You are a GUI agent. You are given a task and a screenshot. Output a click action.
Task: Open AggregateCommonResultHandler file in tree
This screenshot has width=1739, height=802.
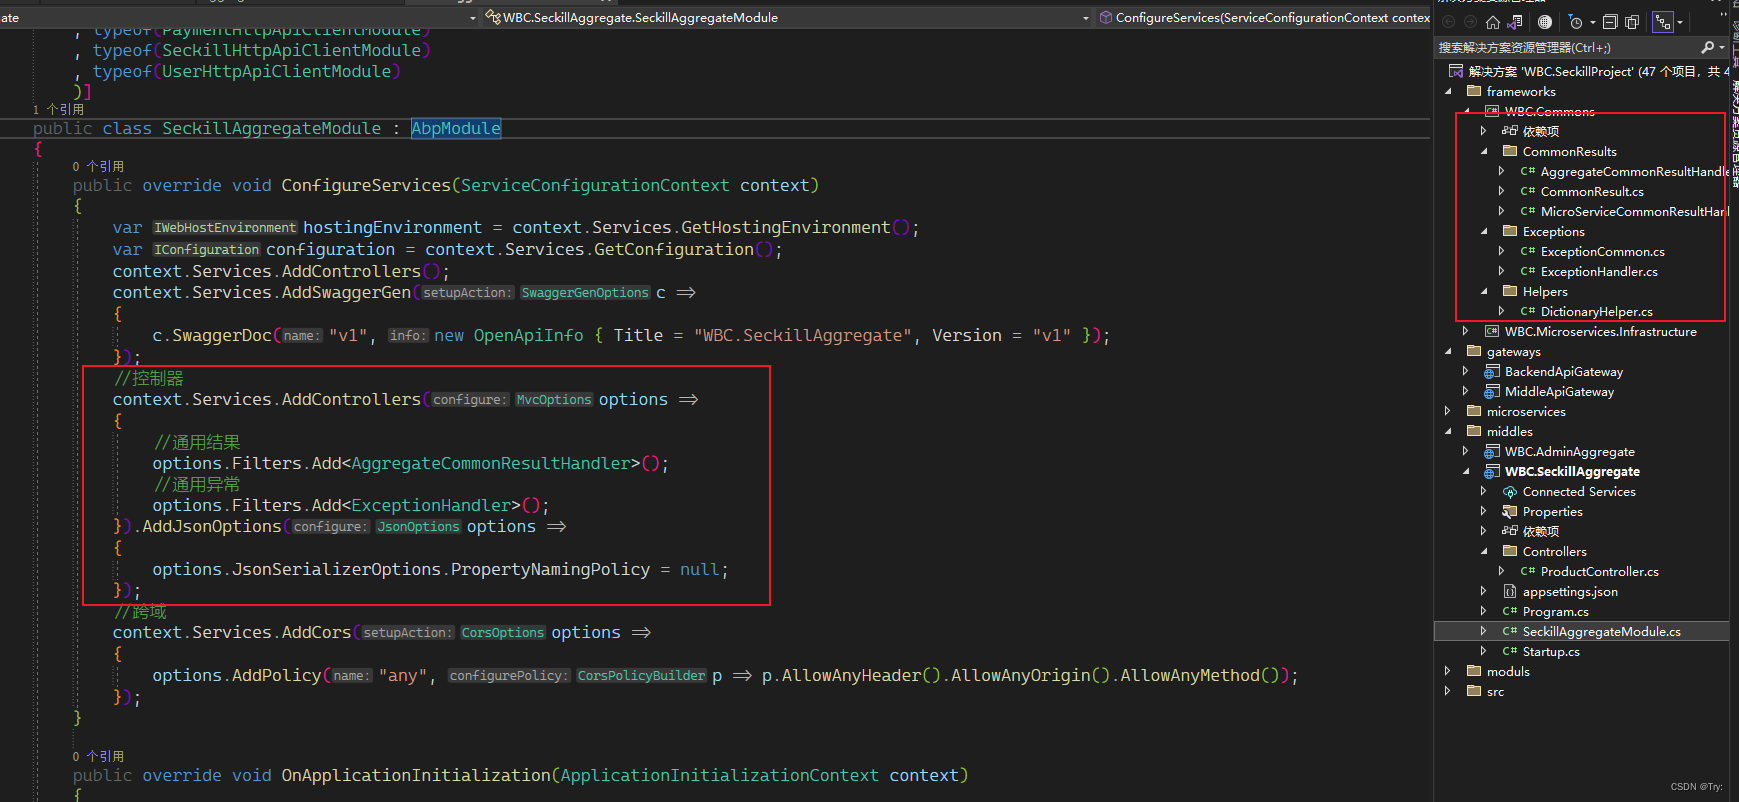[1634, 171]
